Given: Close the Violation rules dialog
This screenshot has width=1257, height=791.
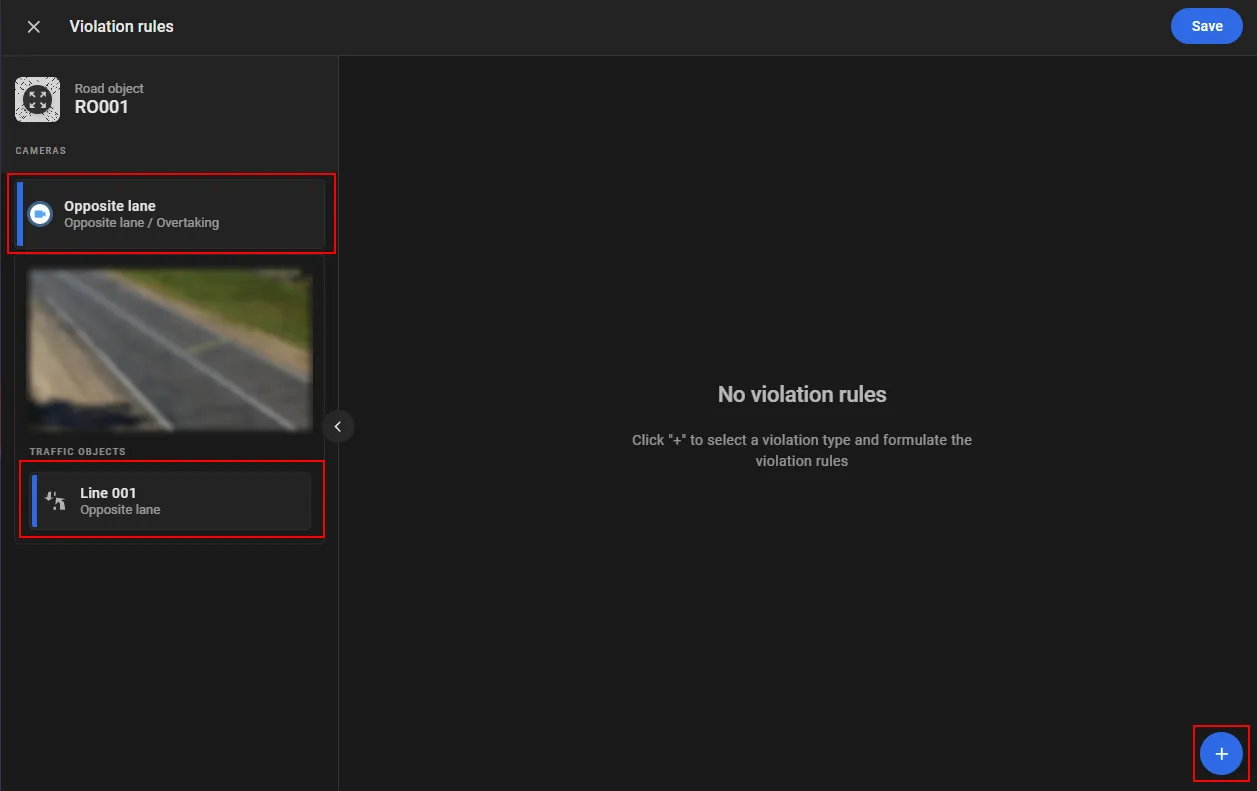Looking at the screenshot, I should tap(34, 27).
